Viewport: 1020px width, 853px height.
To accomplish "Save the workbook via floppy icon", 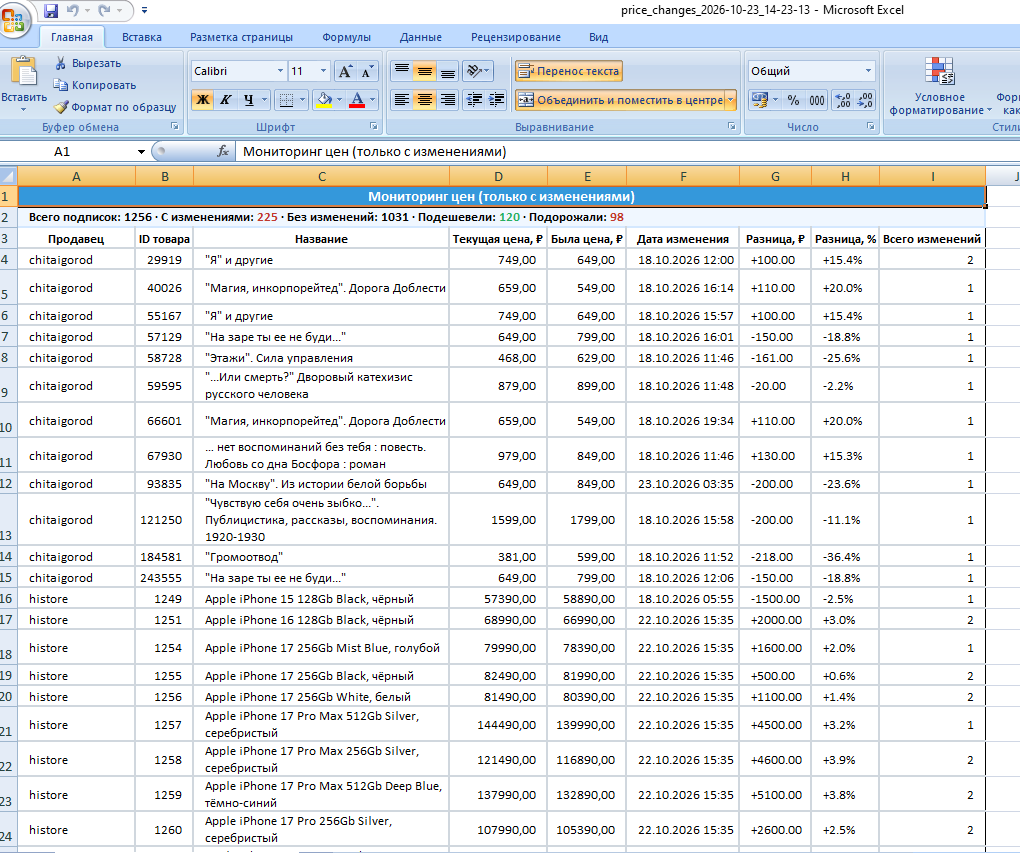I will point(51,10).
